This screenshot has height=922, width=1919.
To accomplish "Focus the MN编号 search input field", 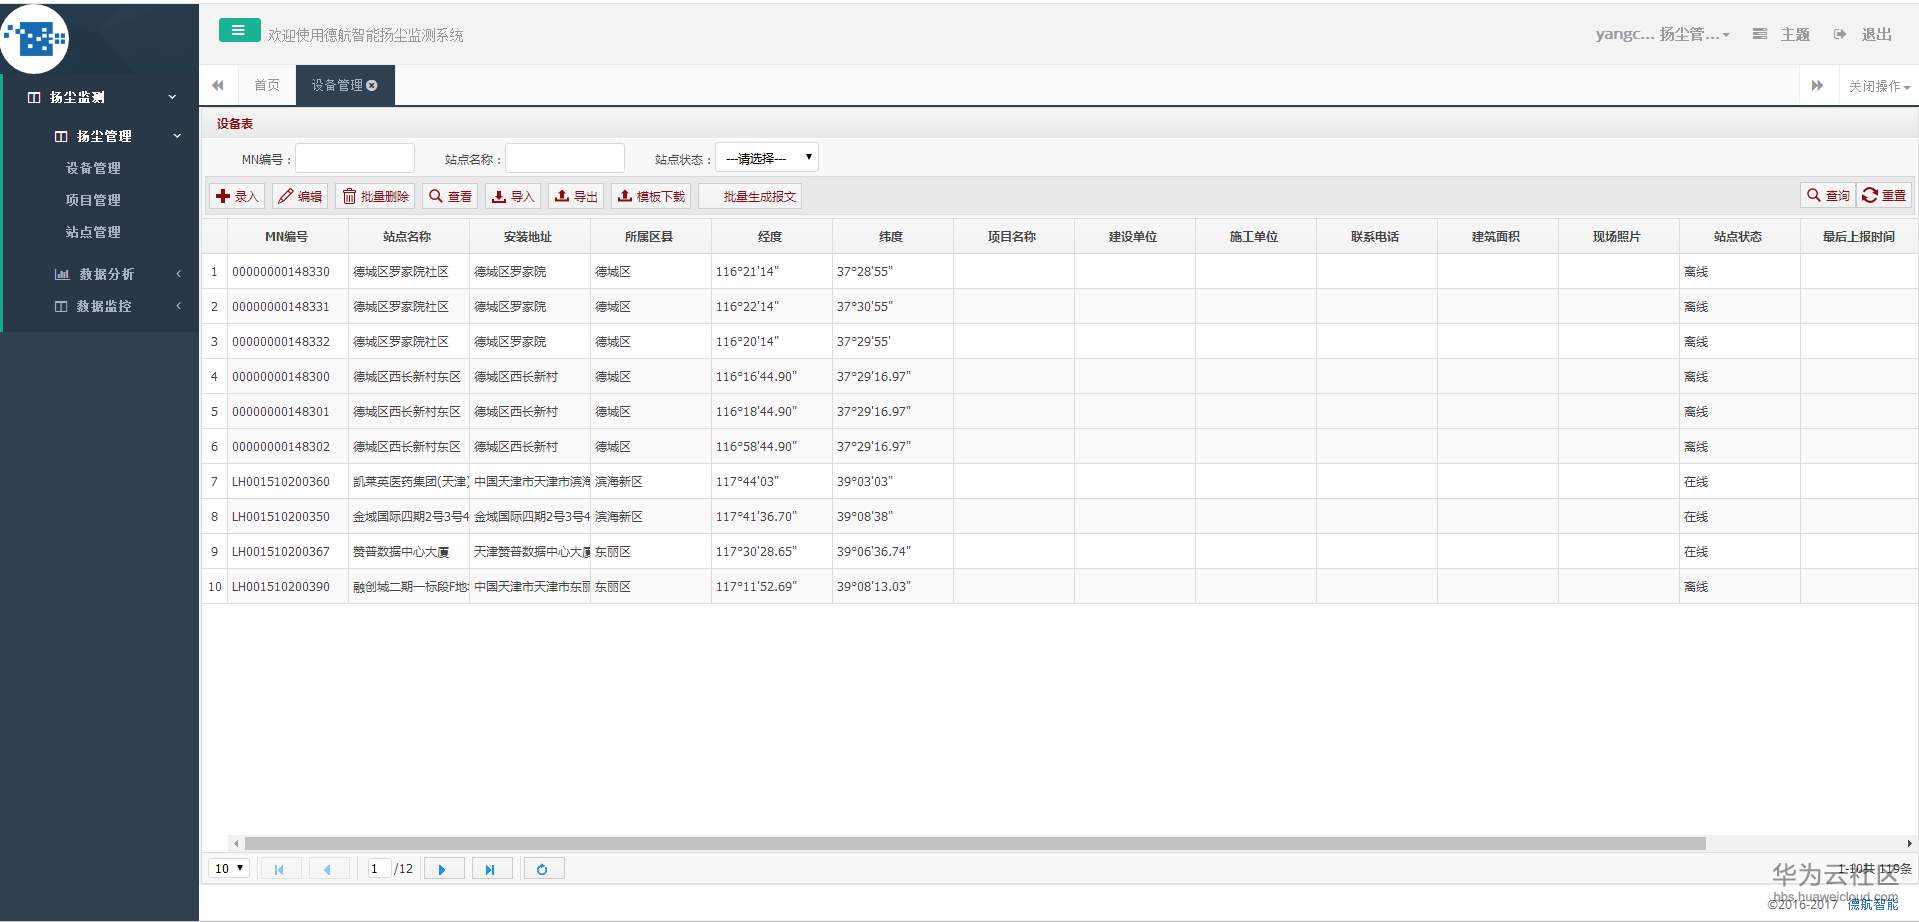I will [355, 158].
